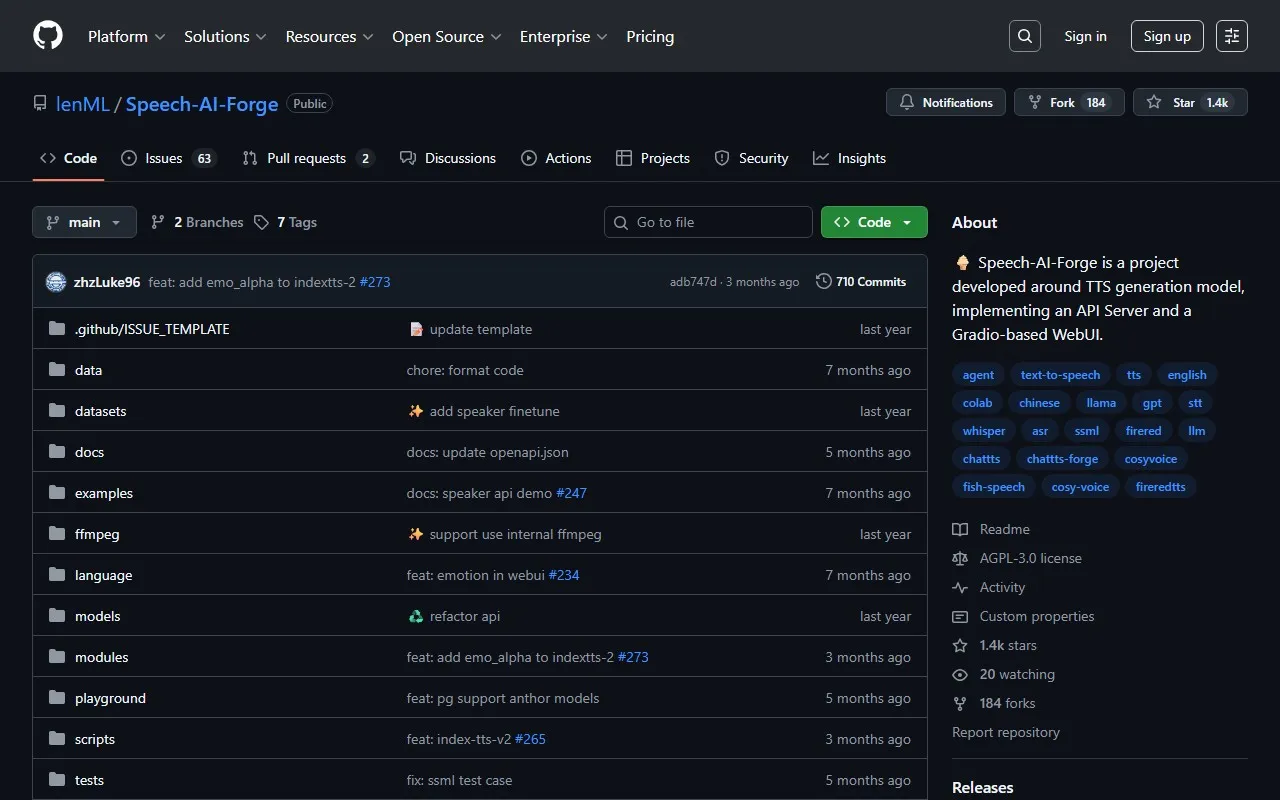Click the GitHub logo icon

point(47,36)
